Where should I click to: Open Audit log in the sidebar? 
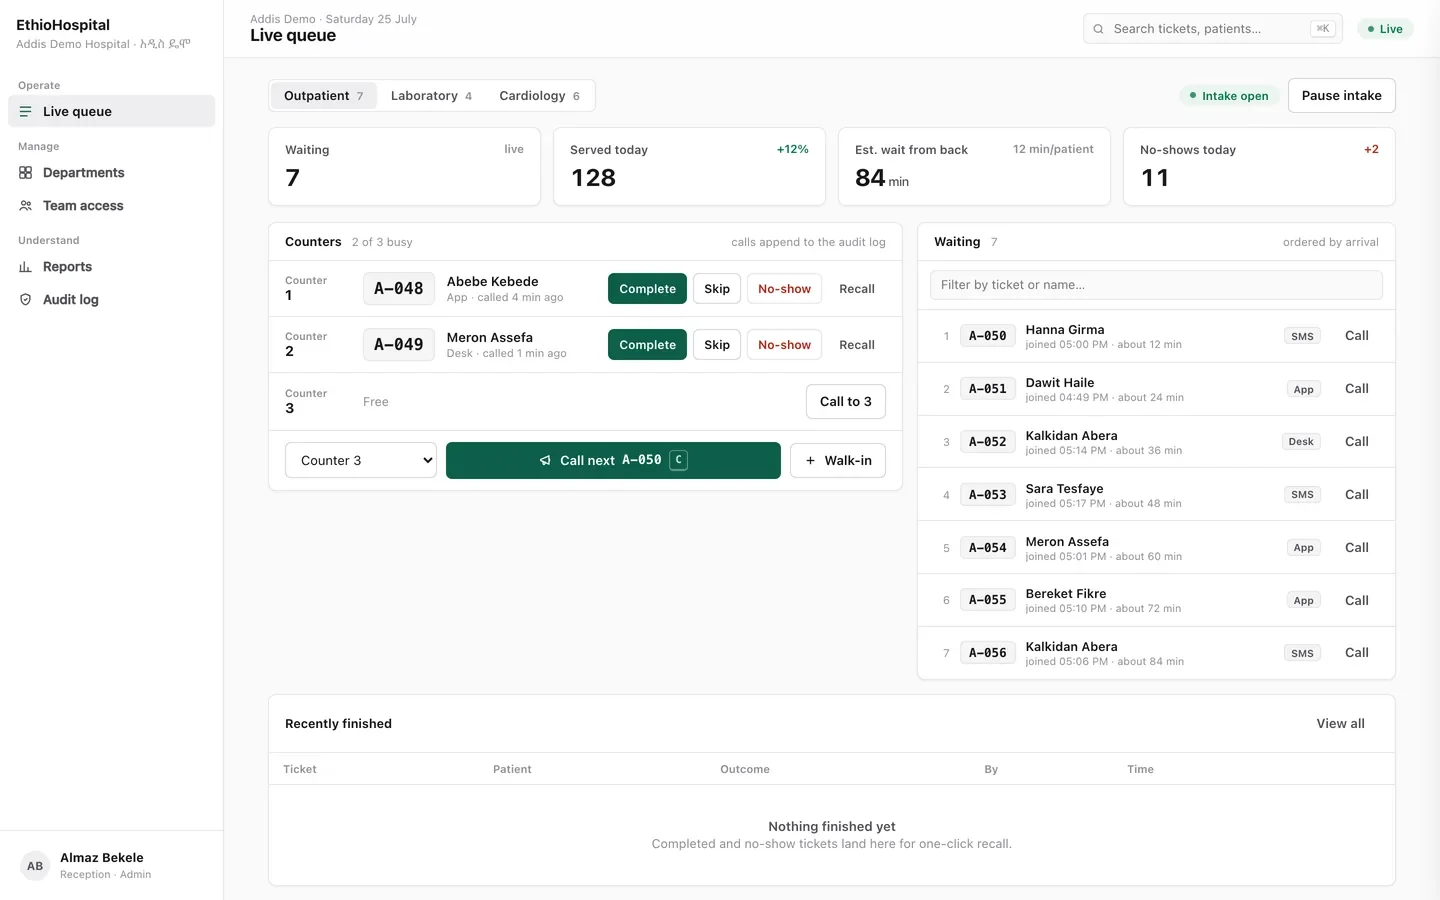pyautogui.click(x=111, y=300)
